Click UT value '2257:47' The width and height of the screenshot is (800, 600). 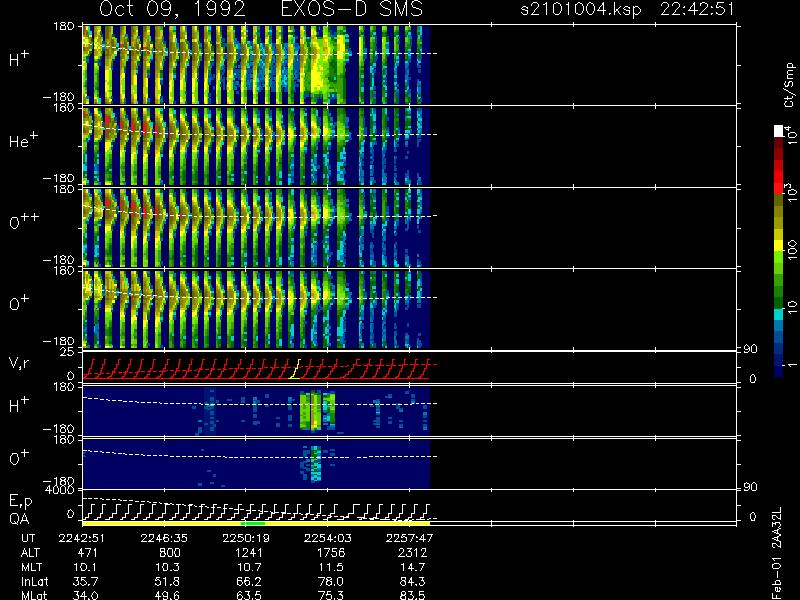click(x=409, y=538)
